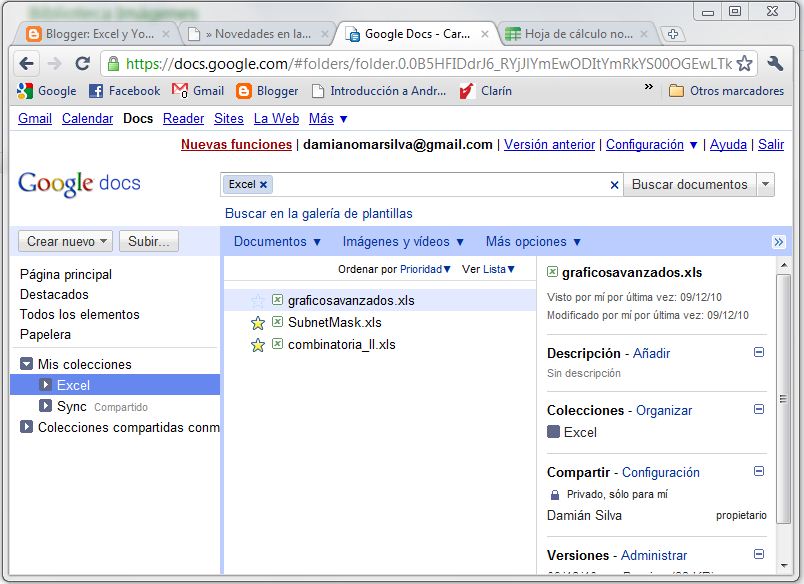
Task: Click the Buscar documentos button
Action: point(690,185)
